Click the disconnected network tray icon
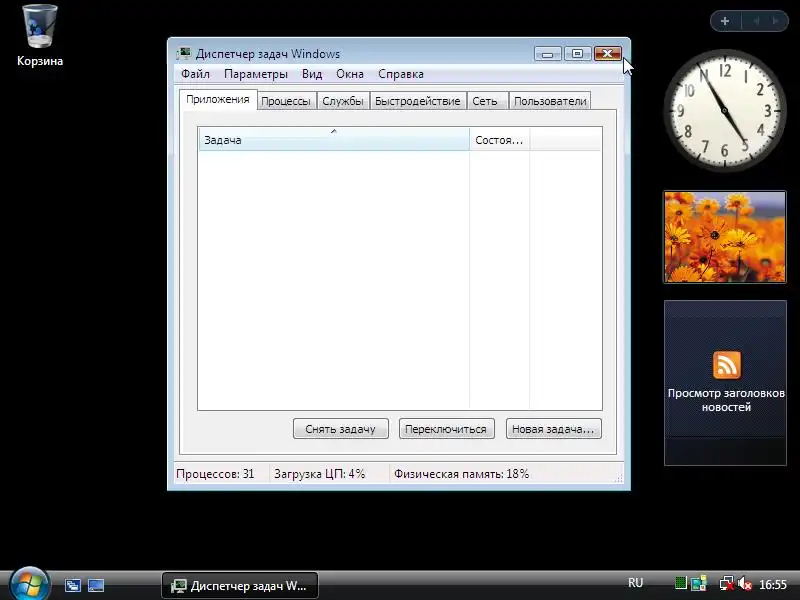The width and height of the screenshot is (800, 600). point(726,583)
